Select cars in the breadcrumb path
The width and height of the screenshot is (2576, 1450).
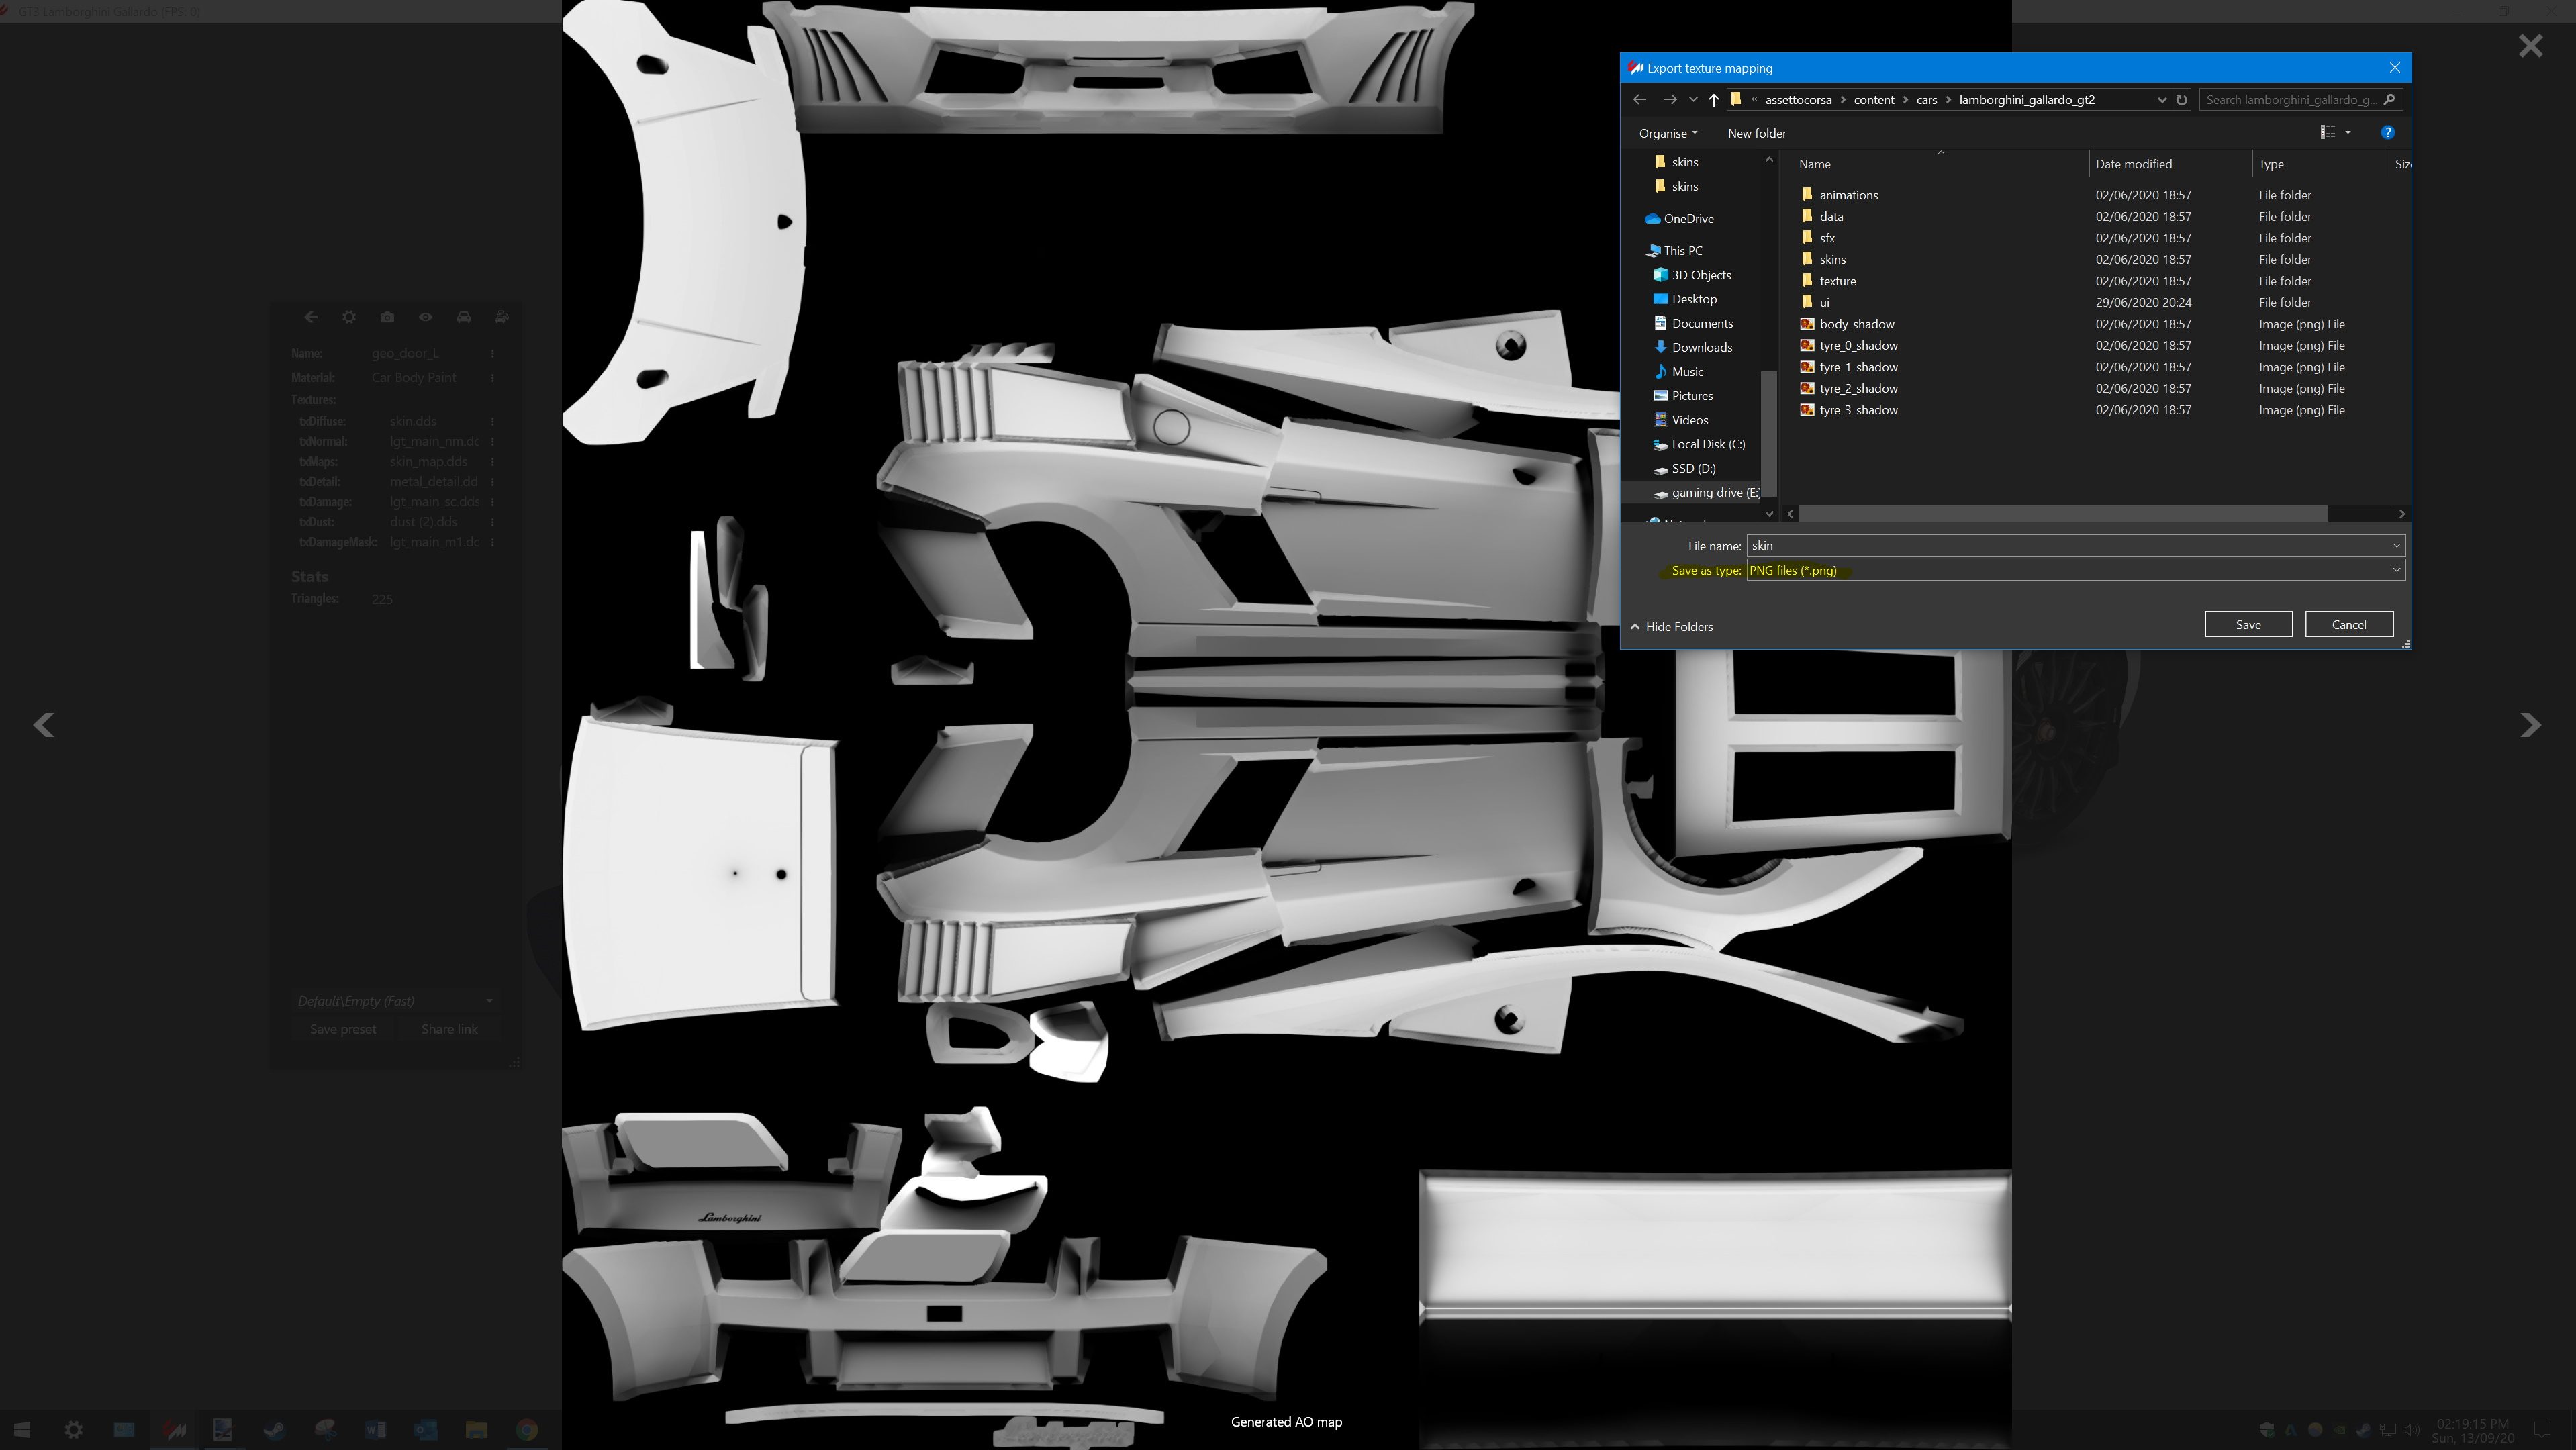[x=1926, y=100]
